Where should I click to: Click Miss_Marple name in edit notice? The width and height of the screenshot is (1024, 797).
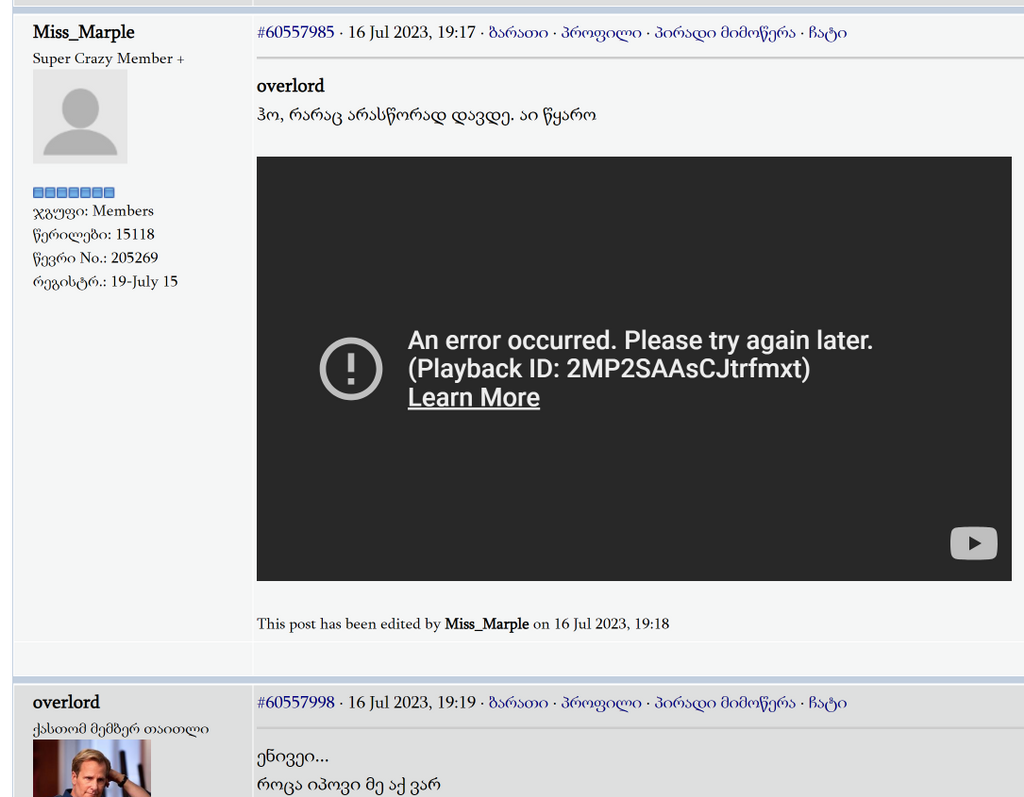487,624
